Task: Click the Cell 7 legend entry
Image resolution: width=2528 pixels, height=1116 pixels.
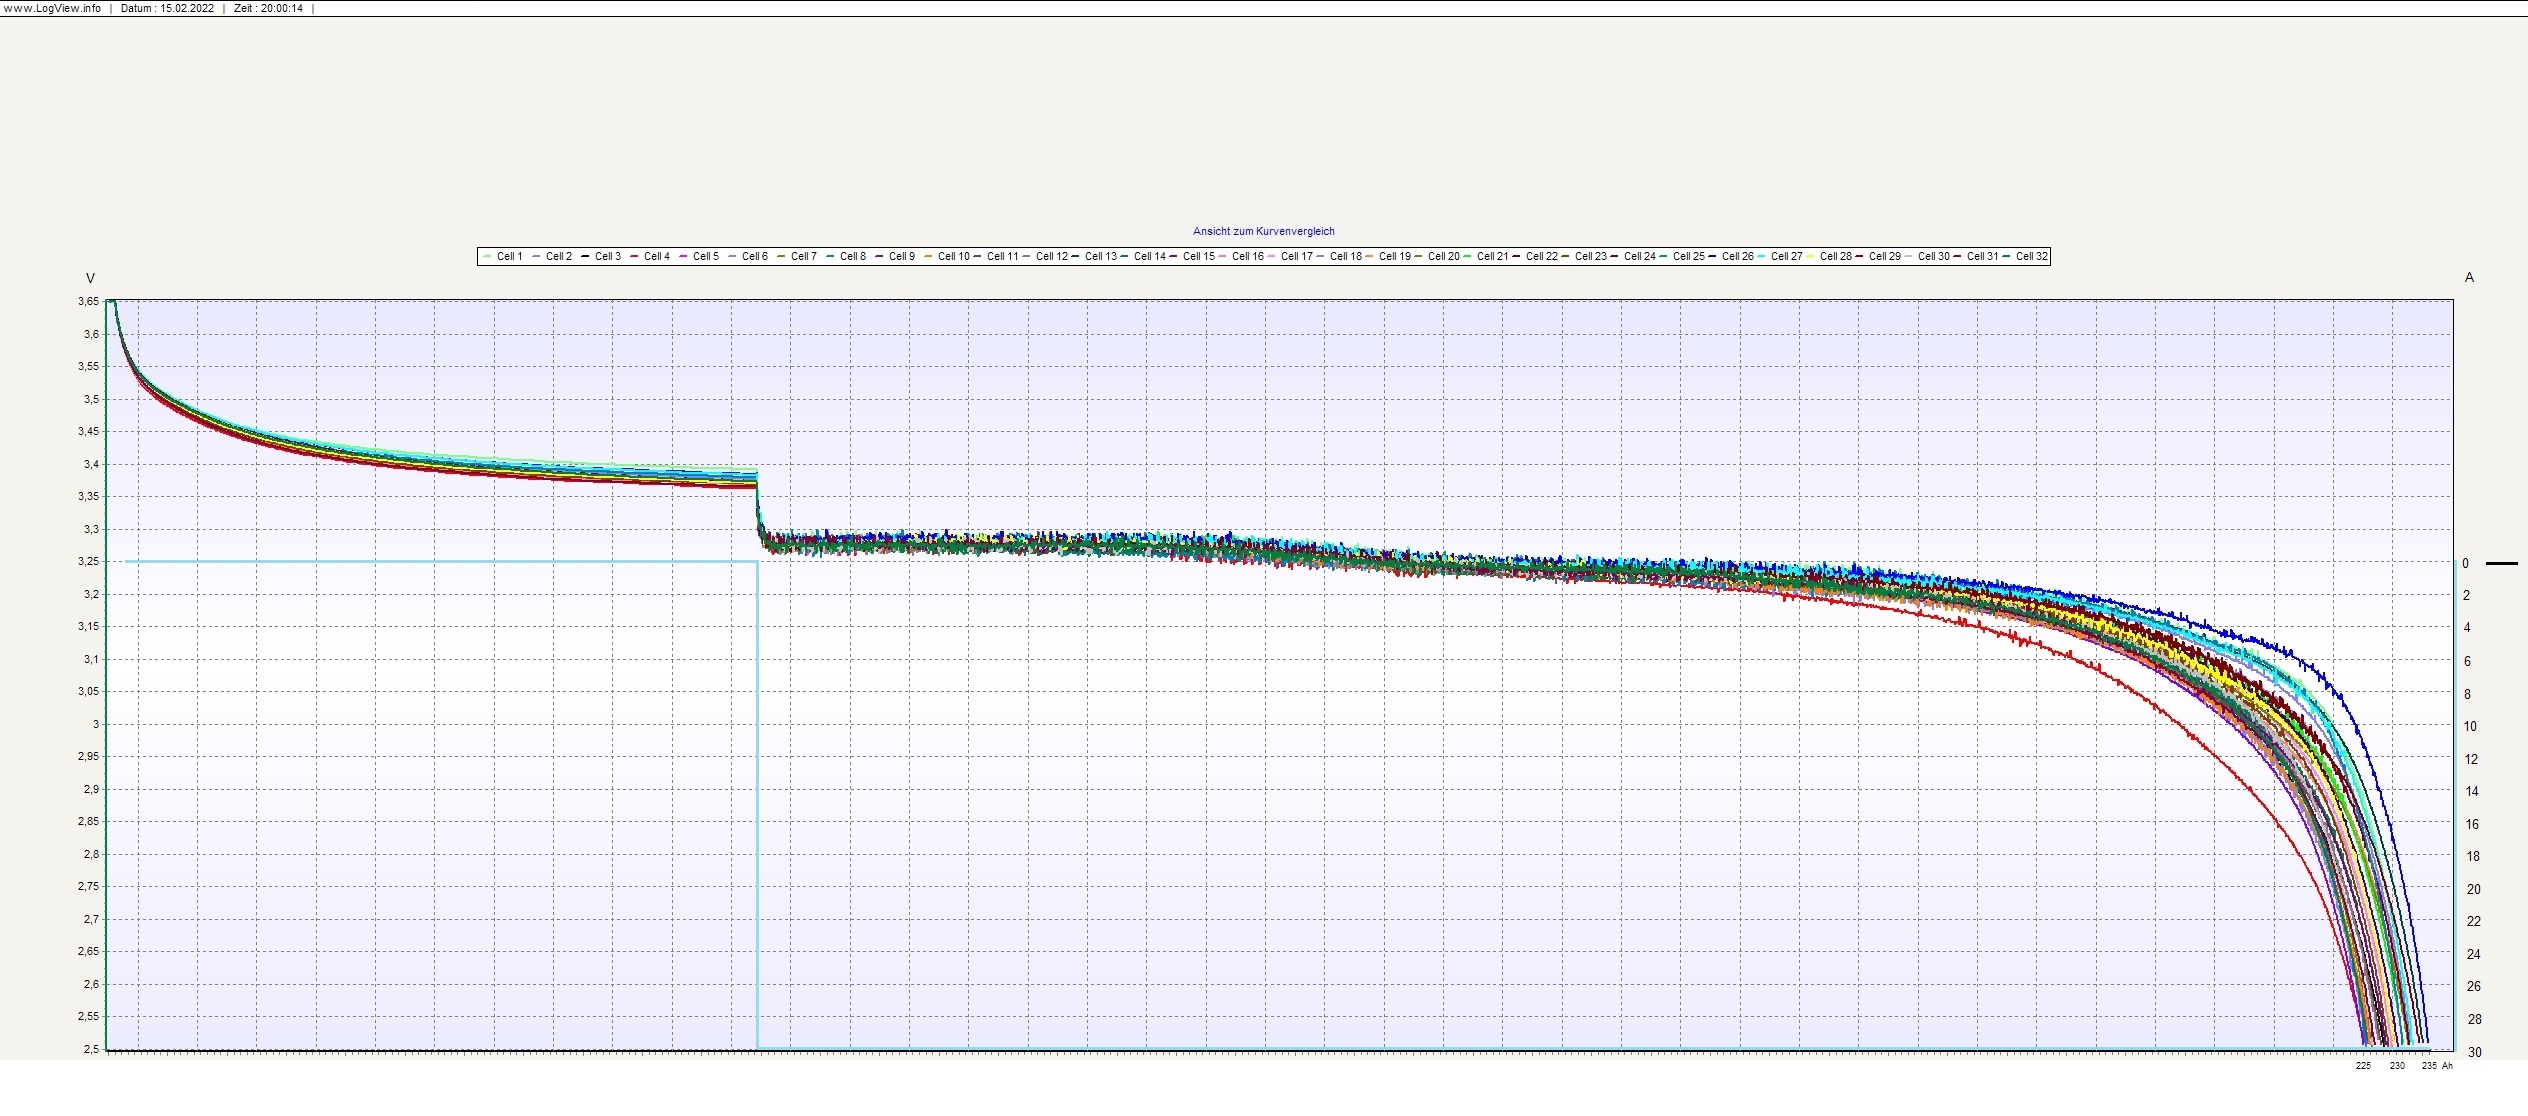Action: tap(804, 257)
